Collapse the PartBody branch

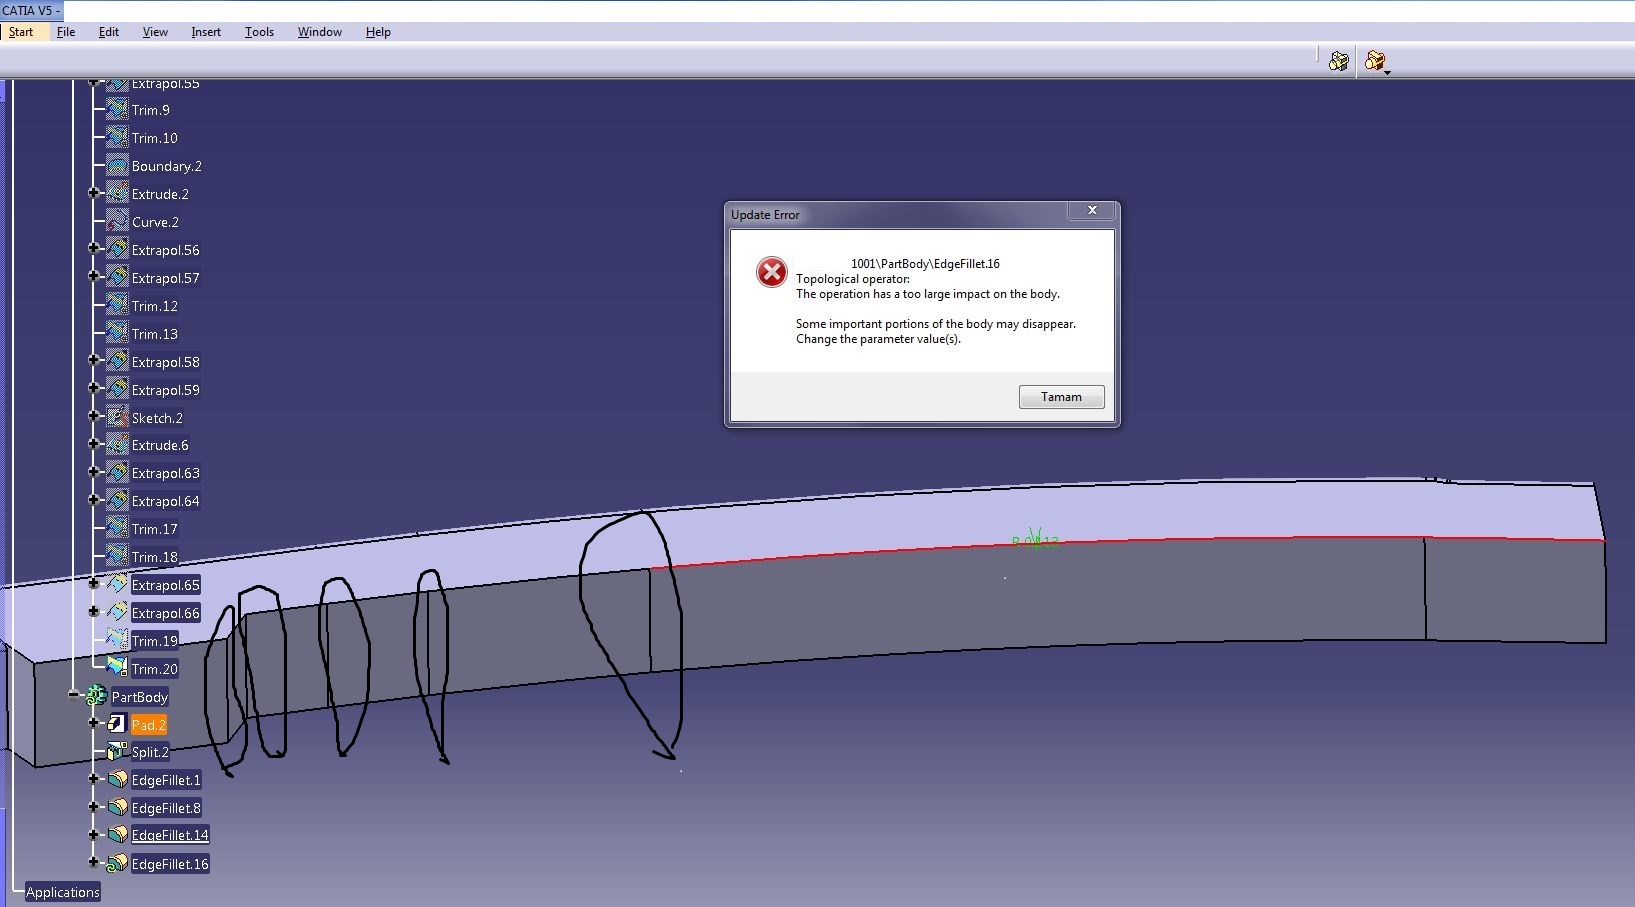click(x=75, y=695)
